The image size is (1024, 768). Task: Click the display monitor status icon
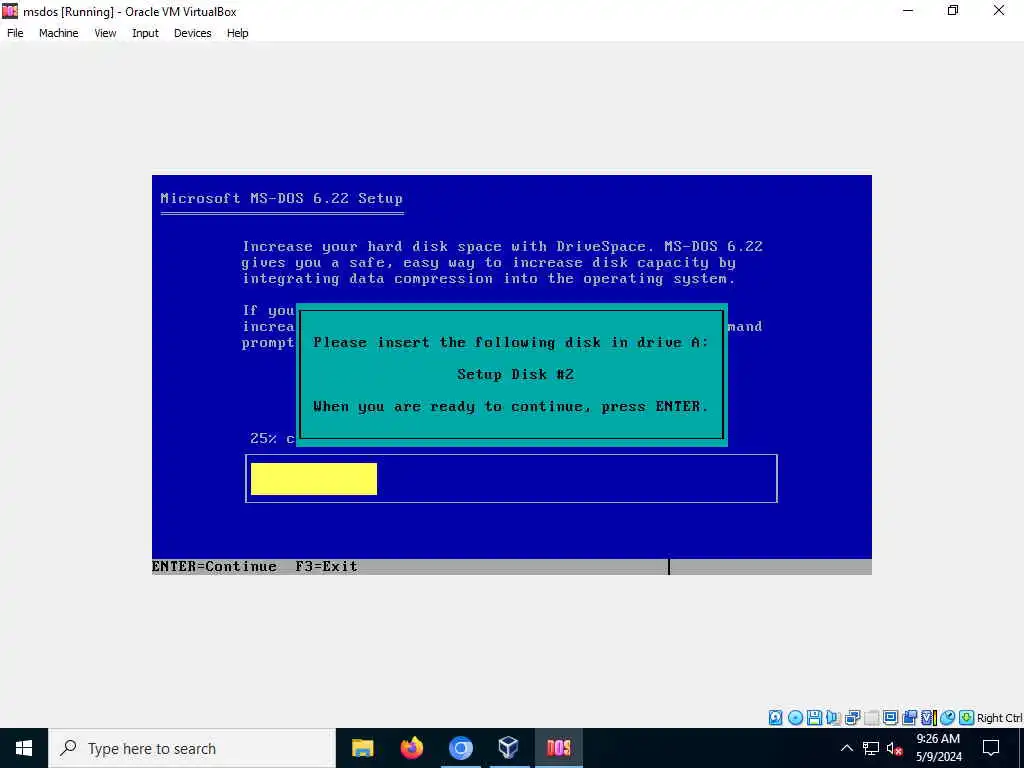tap(890, 718)
